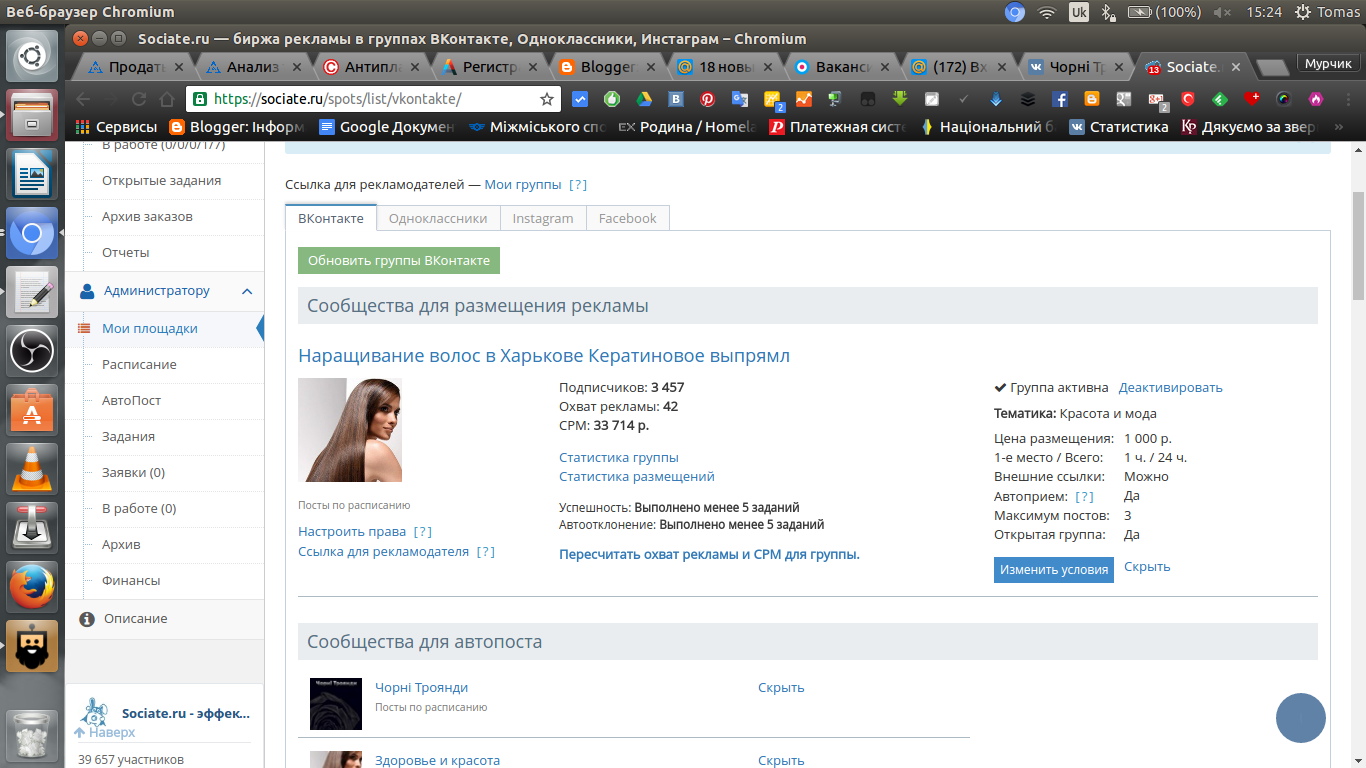This screenshot has width=1366, height=768.
Task: Click the Автоприем [?] help link
Action: tap(1084, 496)
